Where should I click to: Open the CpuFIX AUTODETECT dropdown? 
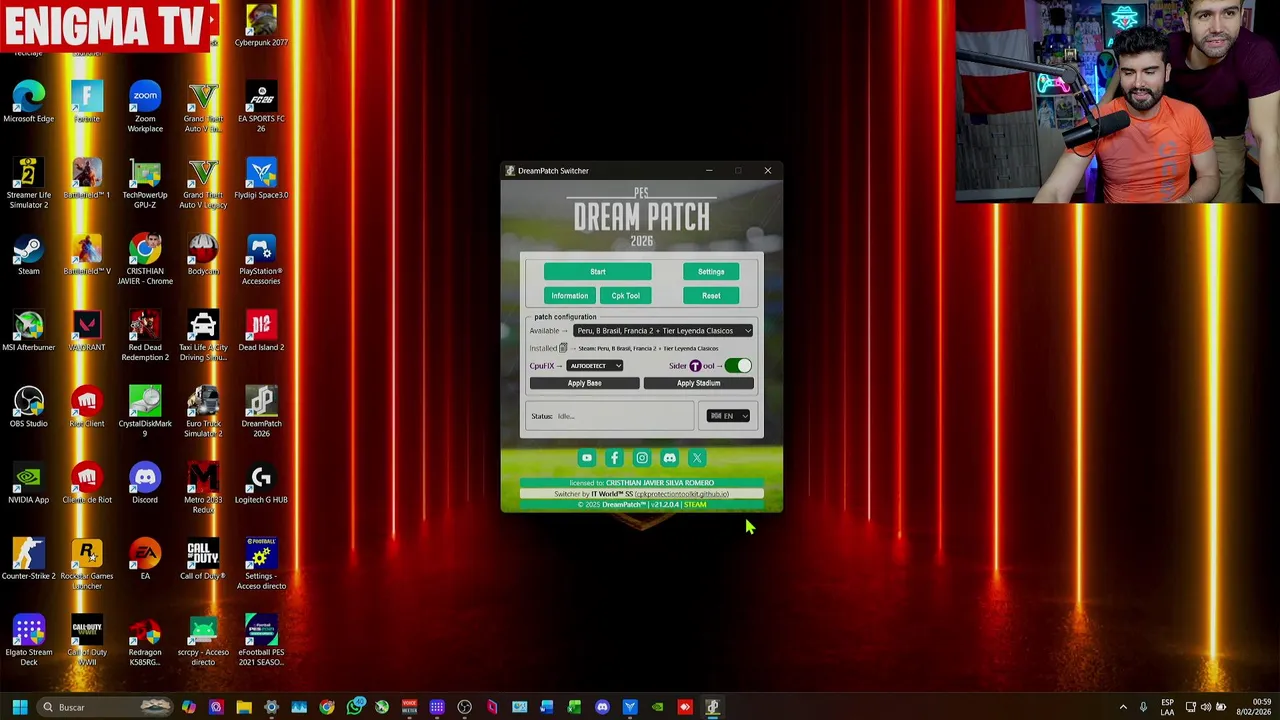point(596,366)
